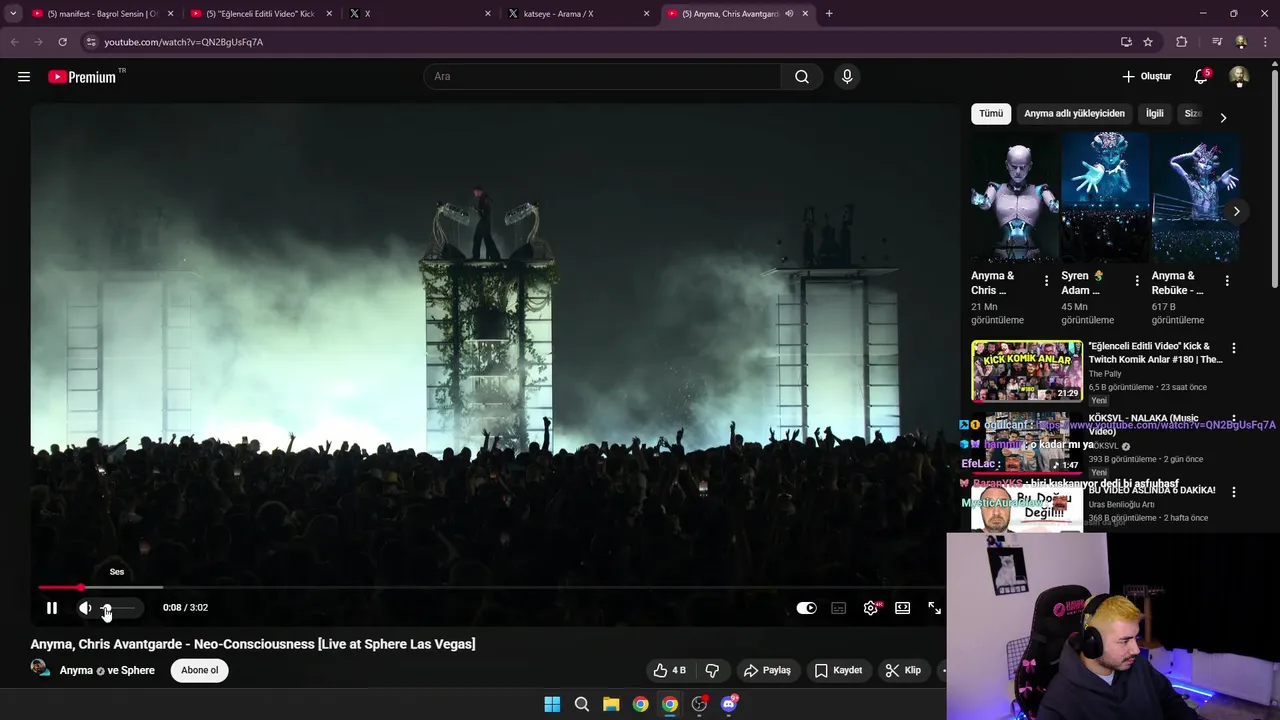Pause the video playback

pyautogui.click(x=52, y=607)
